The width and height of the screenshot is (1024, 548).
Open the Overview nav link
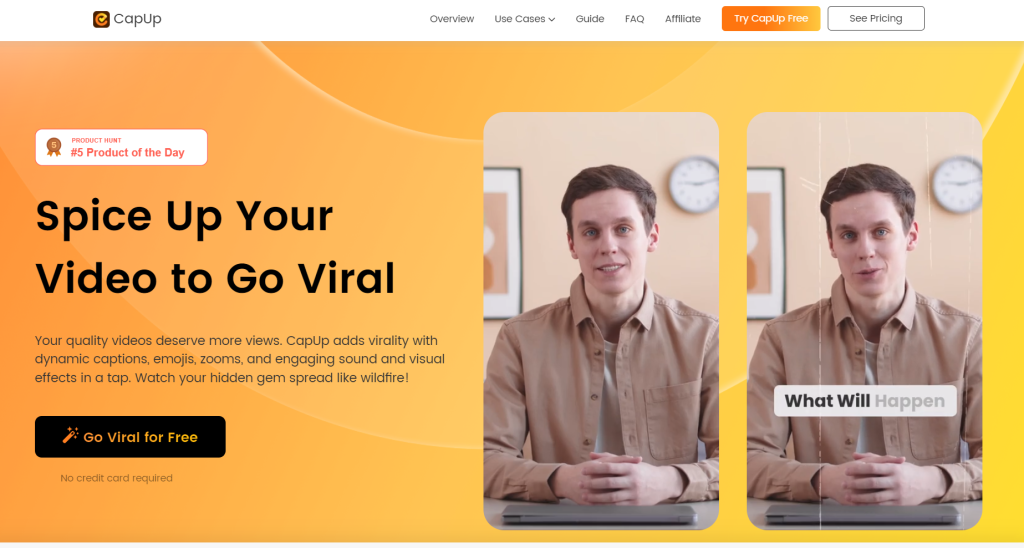point(452,19)
